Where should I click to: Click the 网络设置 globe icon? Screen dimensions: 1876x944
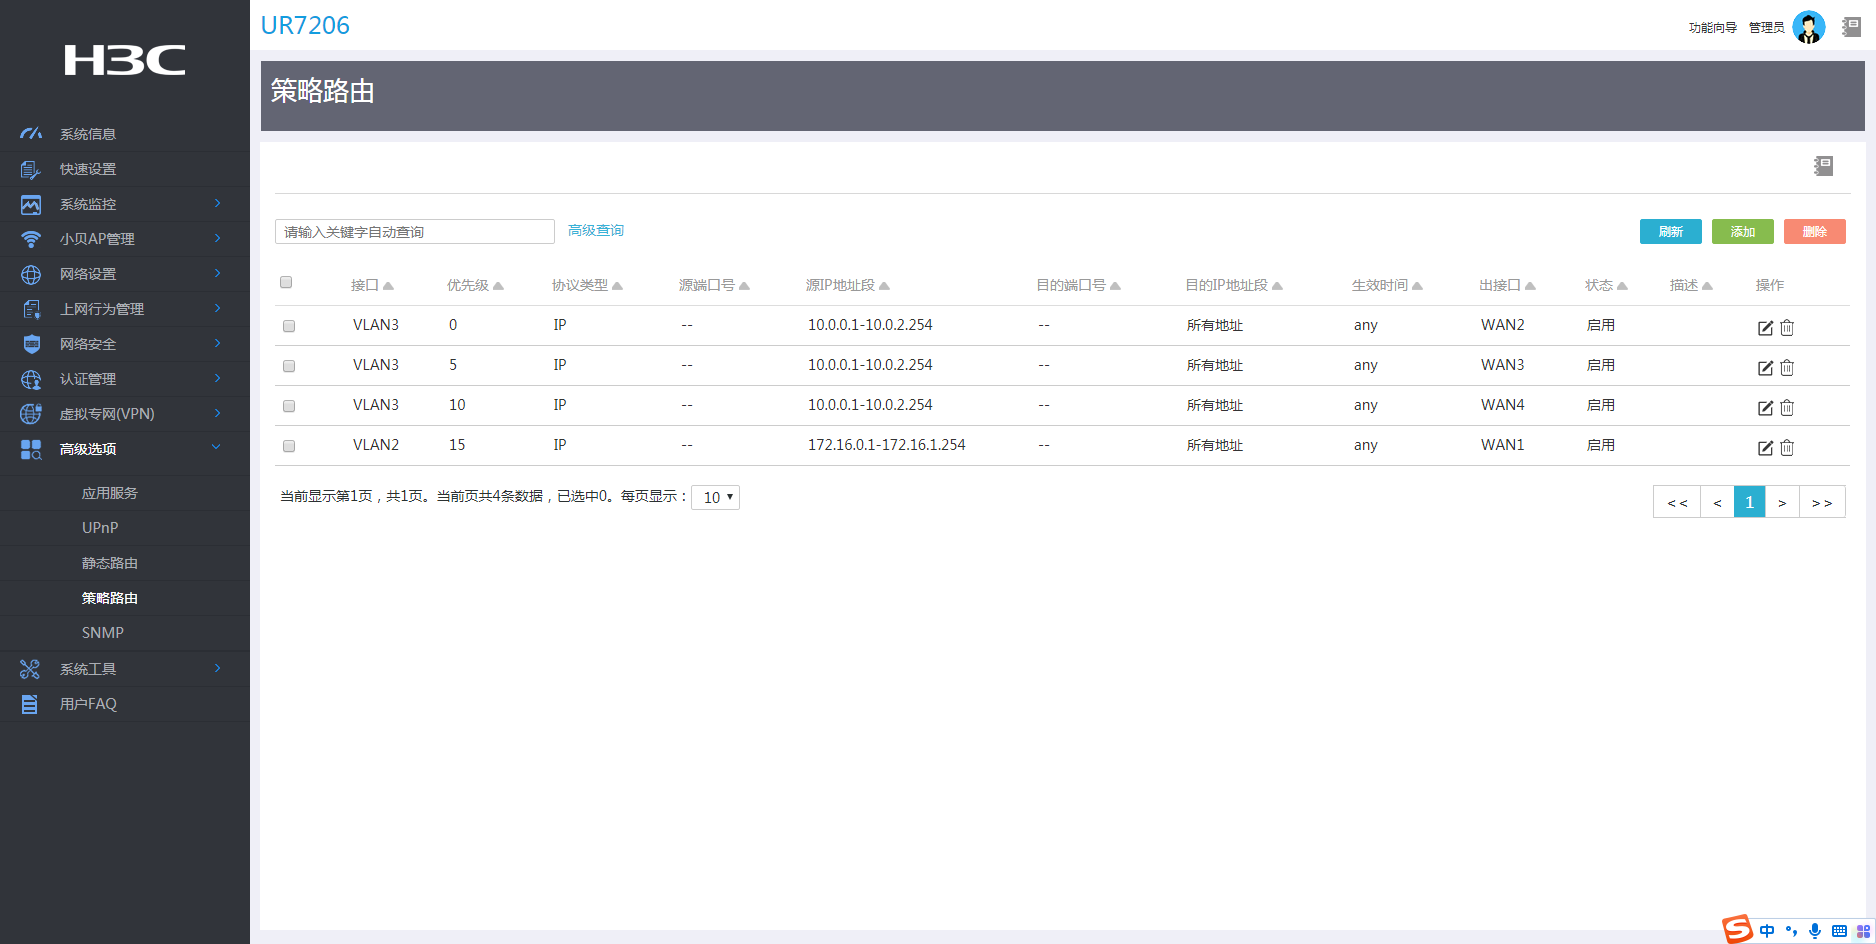point(31,274)
